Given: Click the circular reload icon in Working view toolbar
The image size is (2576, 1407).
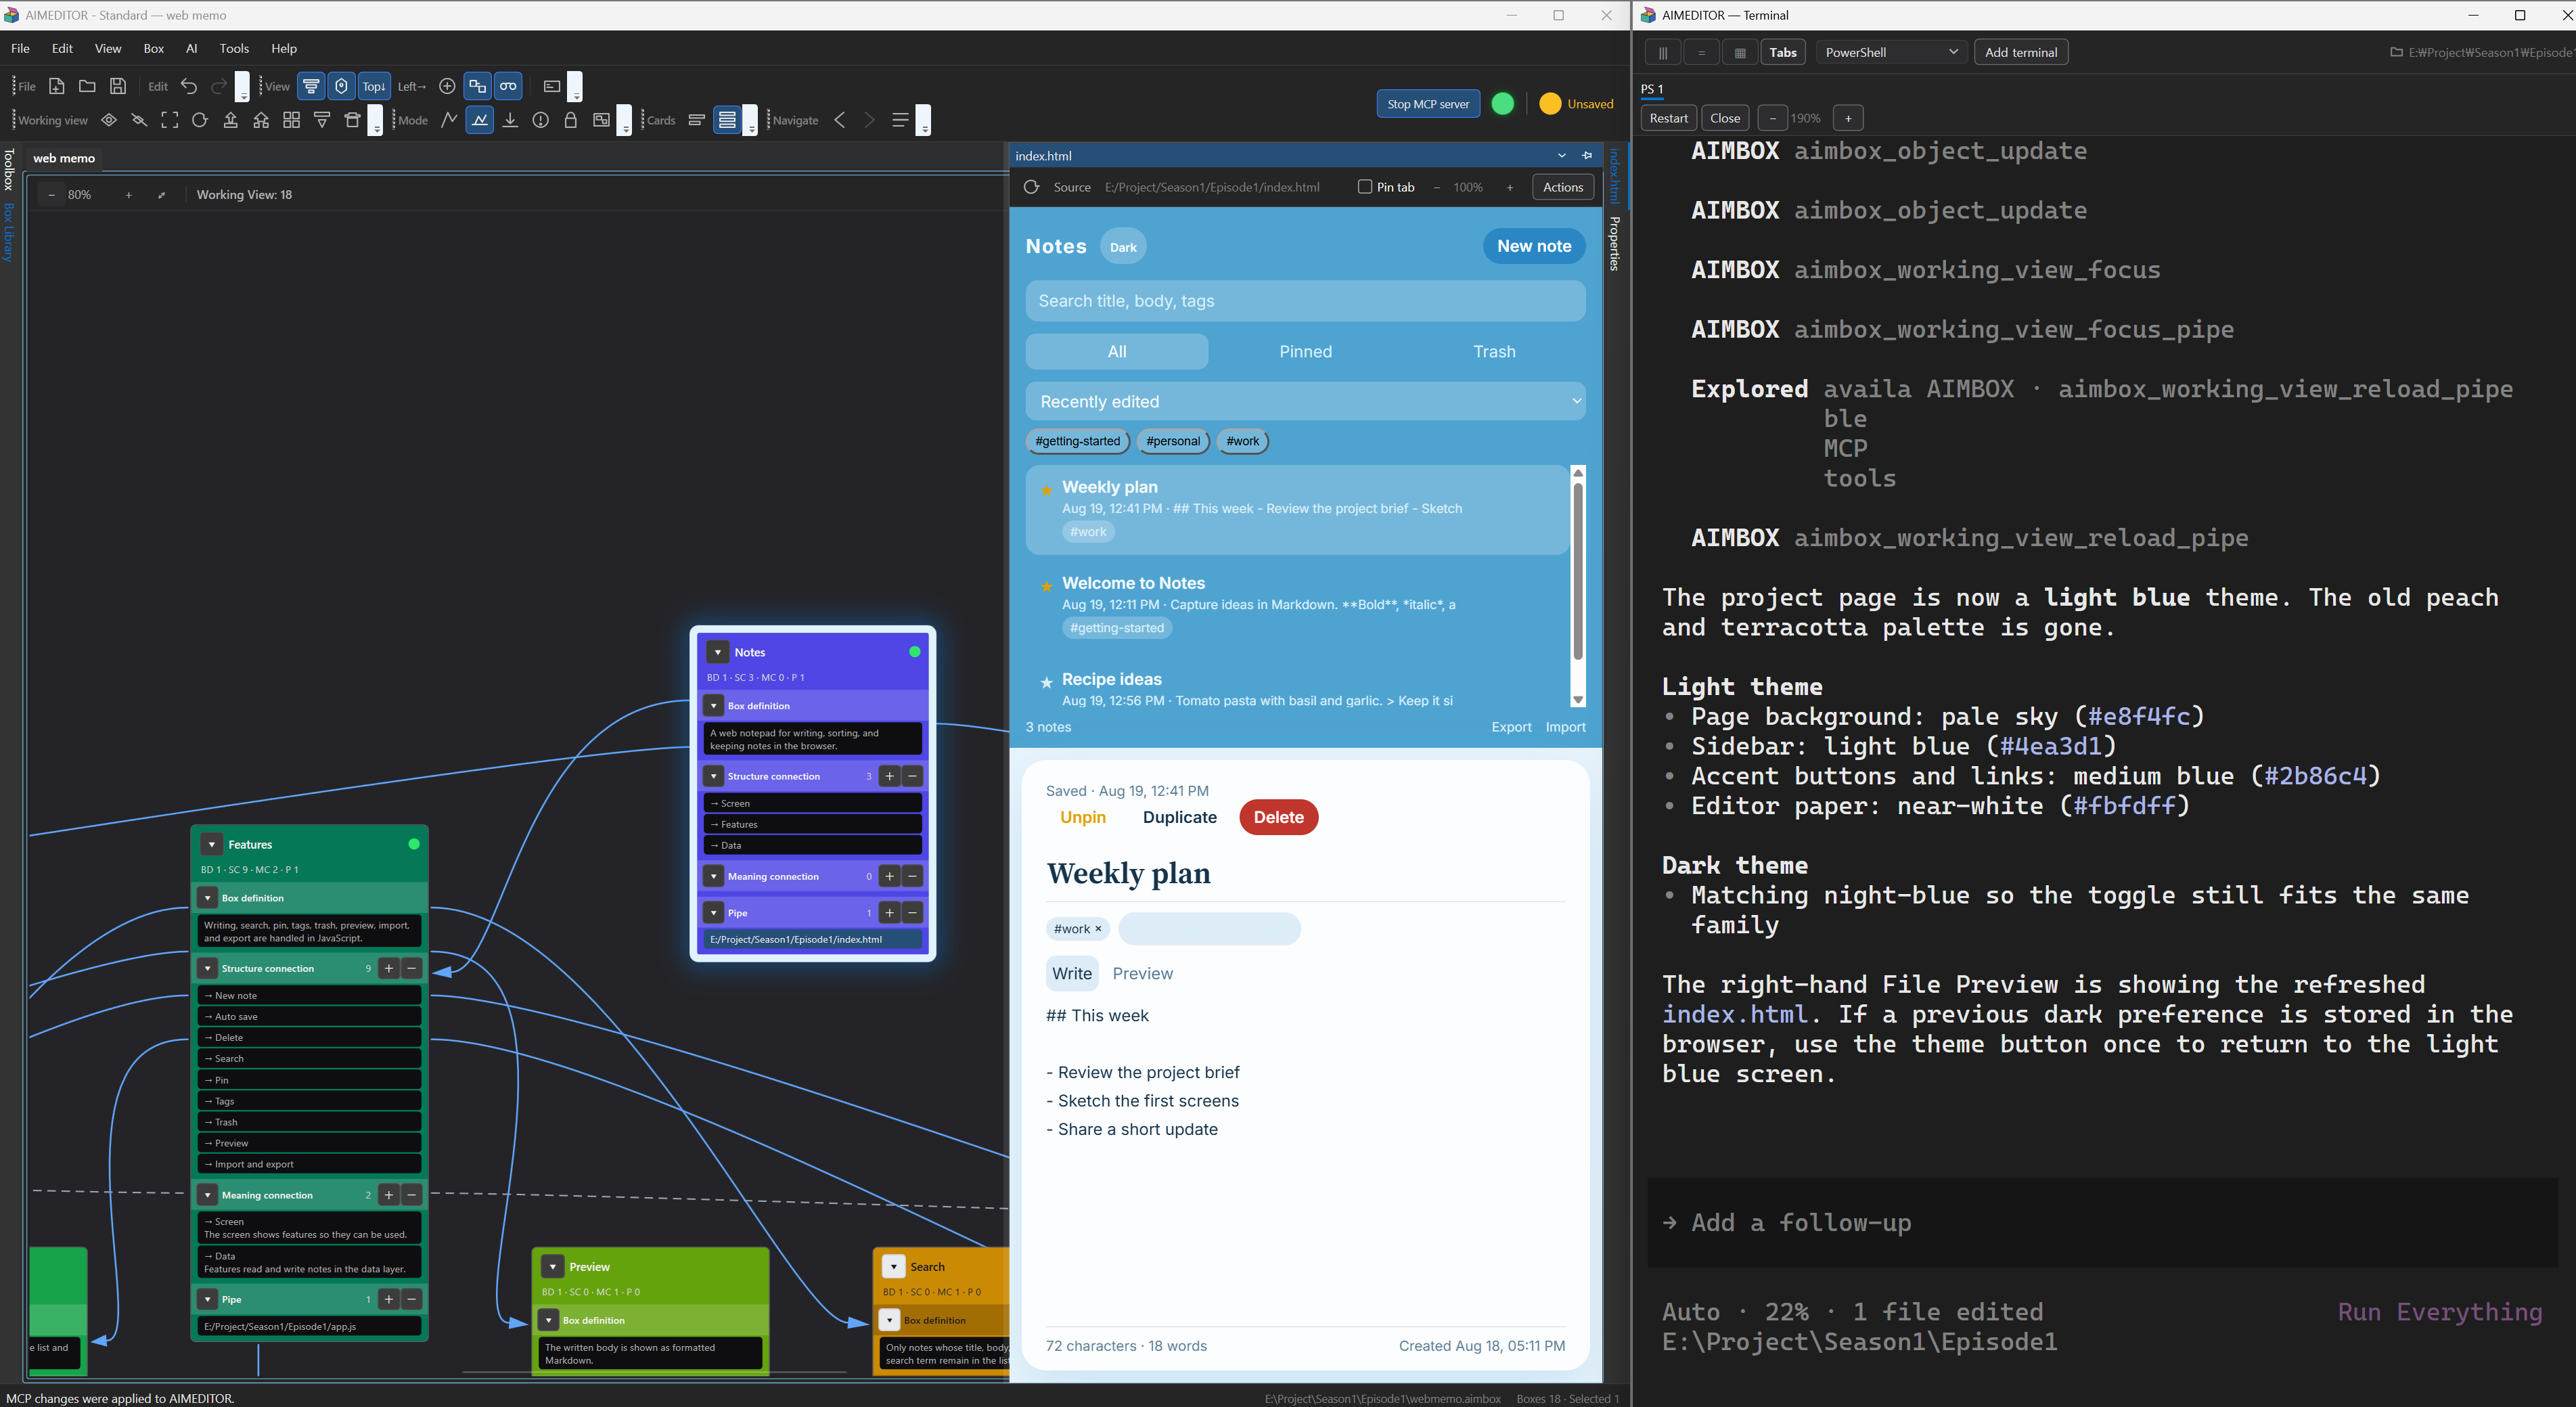Looking at the screenshot, I should tap(200, 120).
